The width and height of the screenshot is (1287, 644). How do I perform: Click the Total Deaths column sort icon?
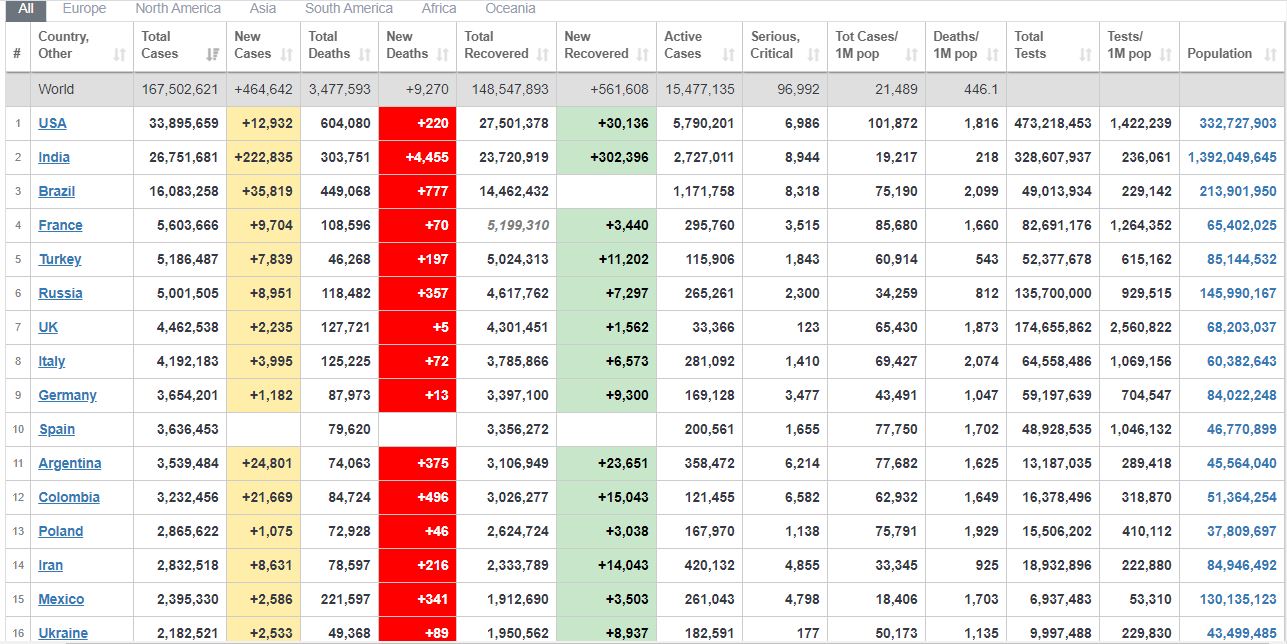(x=364, y=55)
